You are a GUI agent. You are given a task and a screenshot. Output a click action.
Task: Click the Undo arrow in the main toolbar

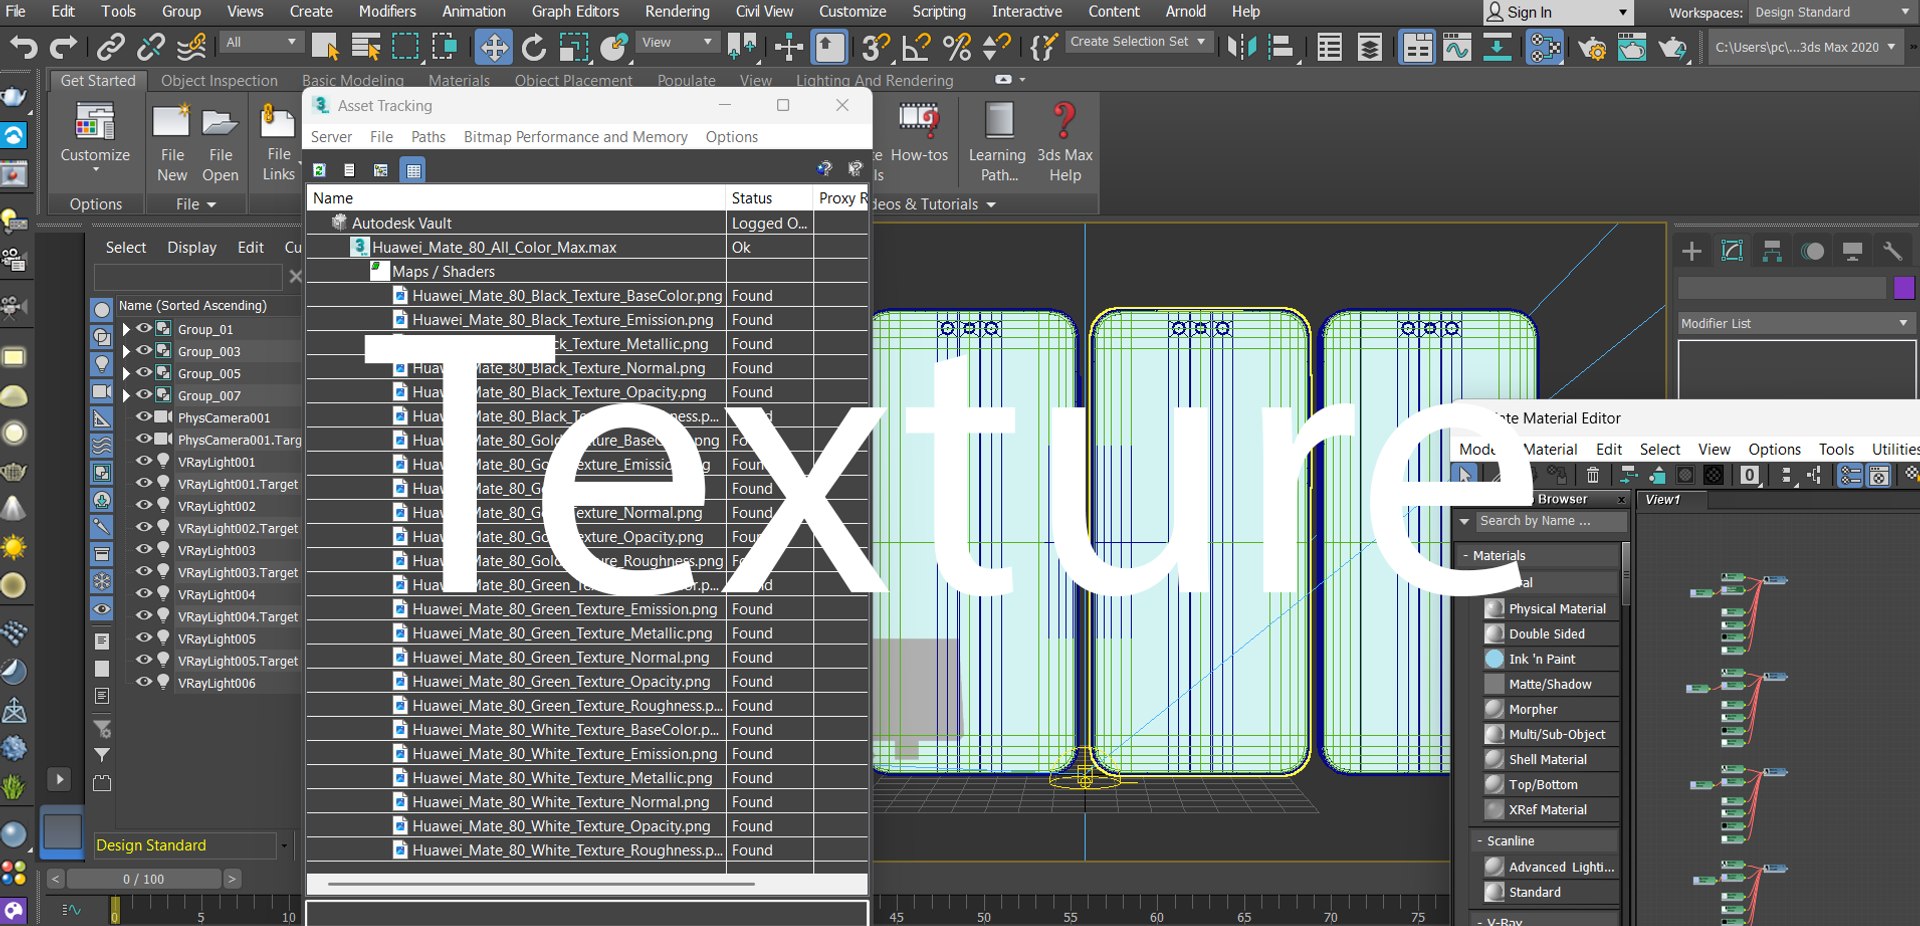(23, 47)
